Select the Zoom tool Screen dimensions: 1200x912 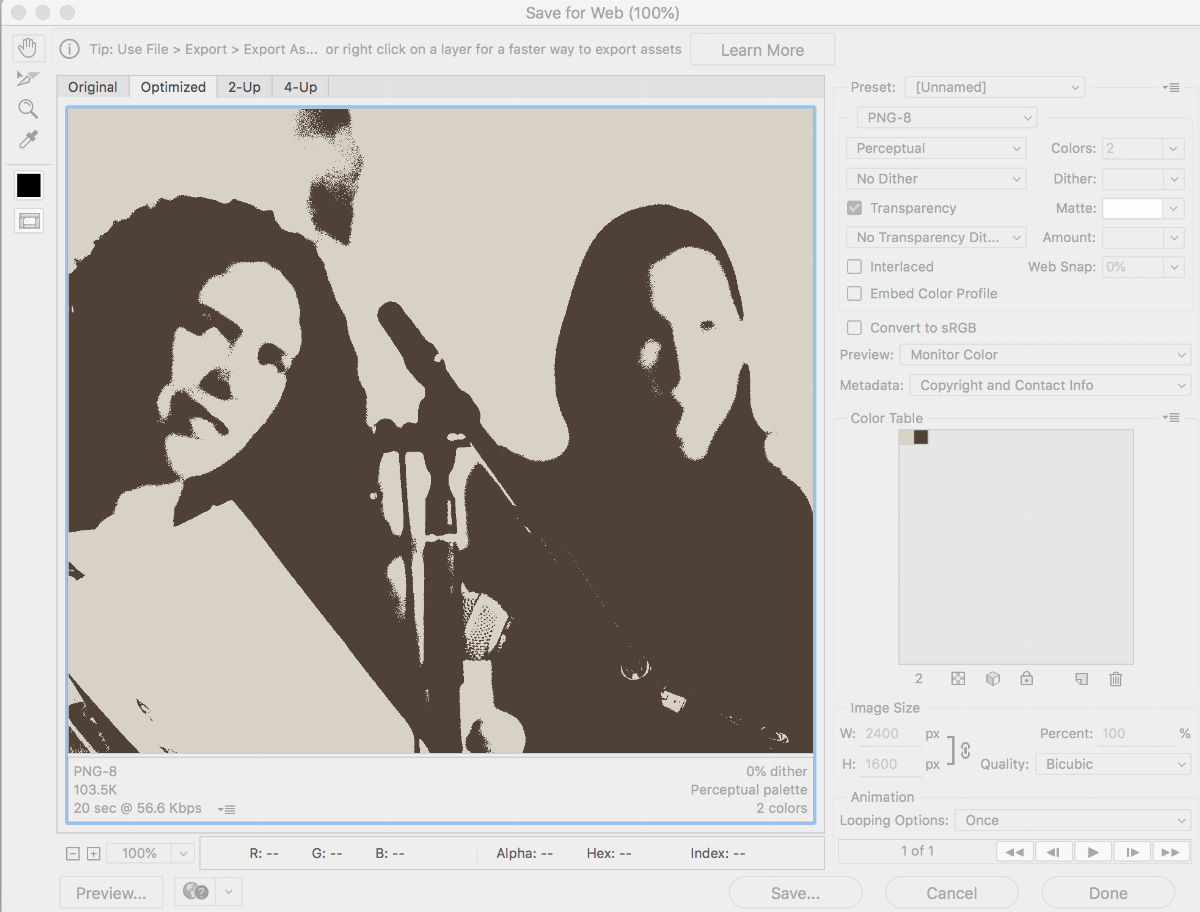(x=28, y=109)
